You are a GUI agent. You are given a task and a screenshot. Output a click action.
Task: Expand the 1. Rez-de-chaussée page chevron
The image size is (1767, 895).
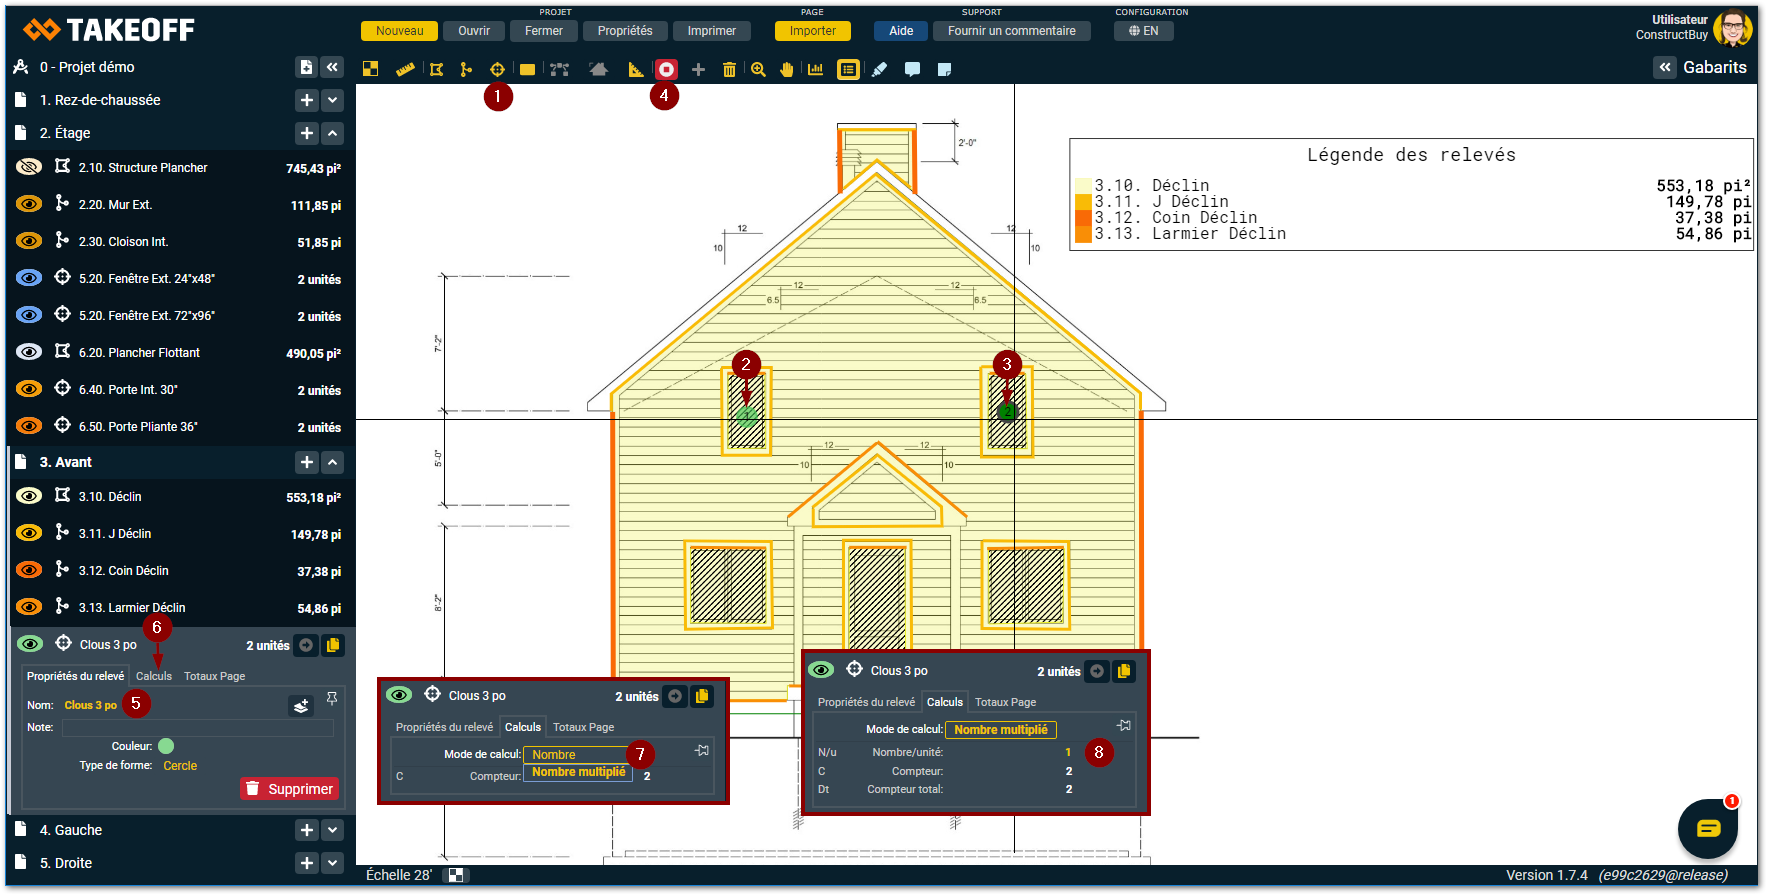[333, 100]
